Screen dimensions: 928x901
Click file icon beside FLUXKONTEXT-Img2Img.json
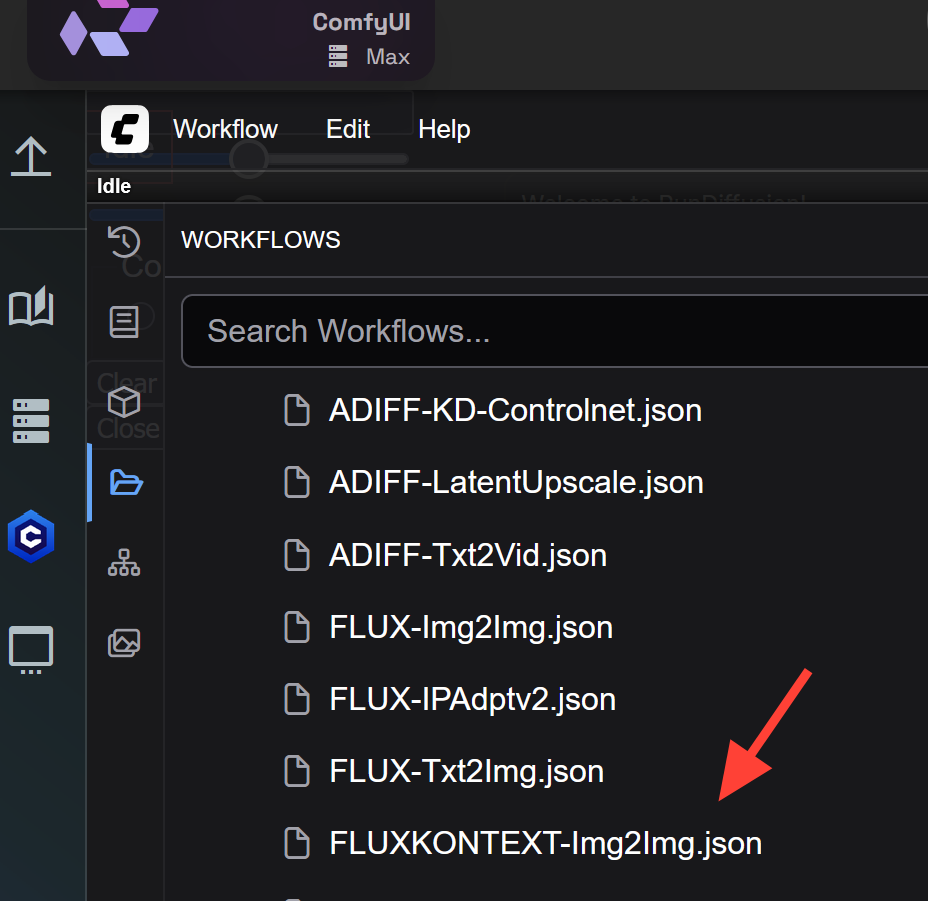297,844
